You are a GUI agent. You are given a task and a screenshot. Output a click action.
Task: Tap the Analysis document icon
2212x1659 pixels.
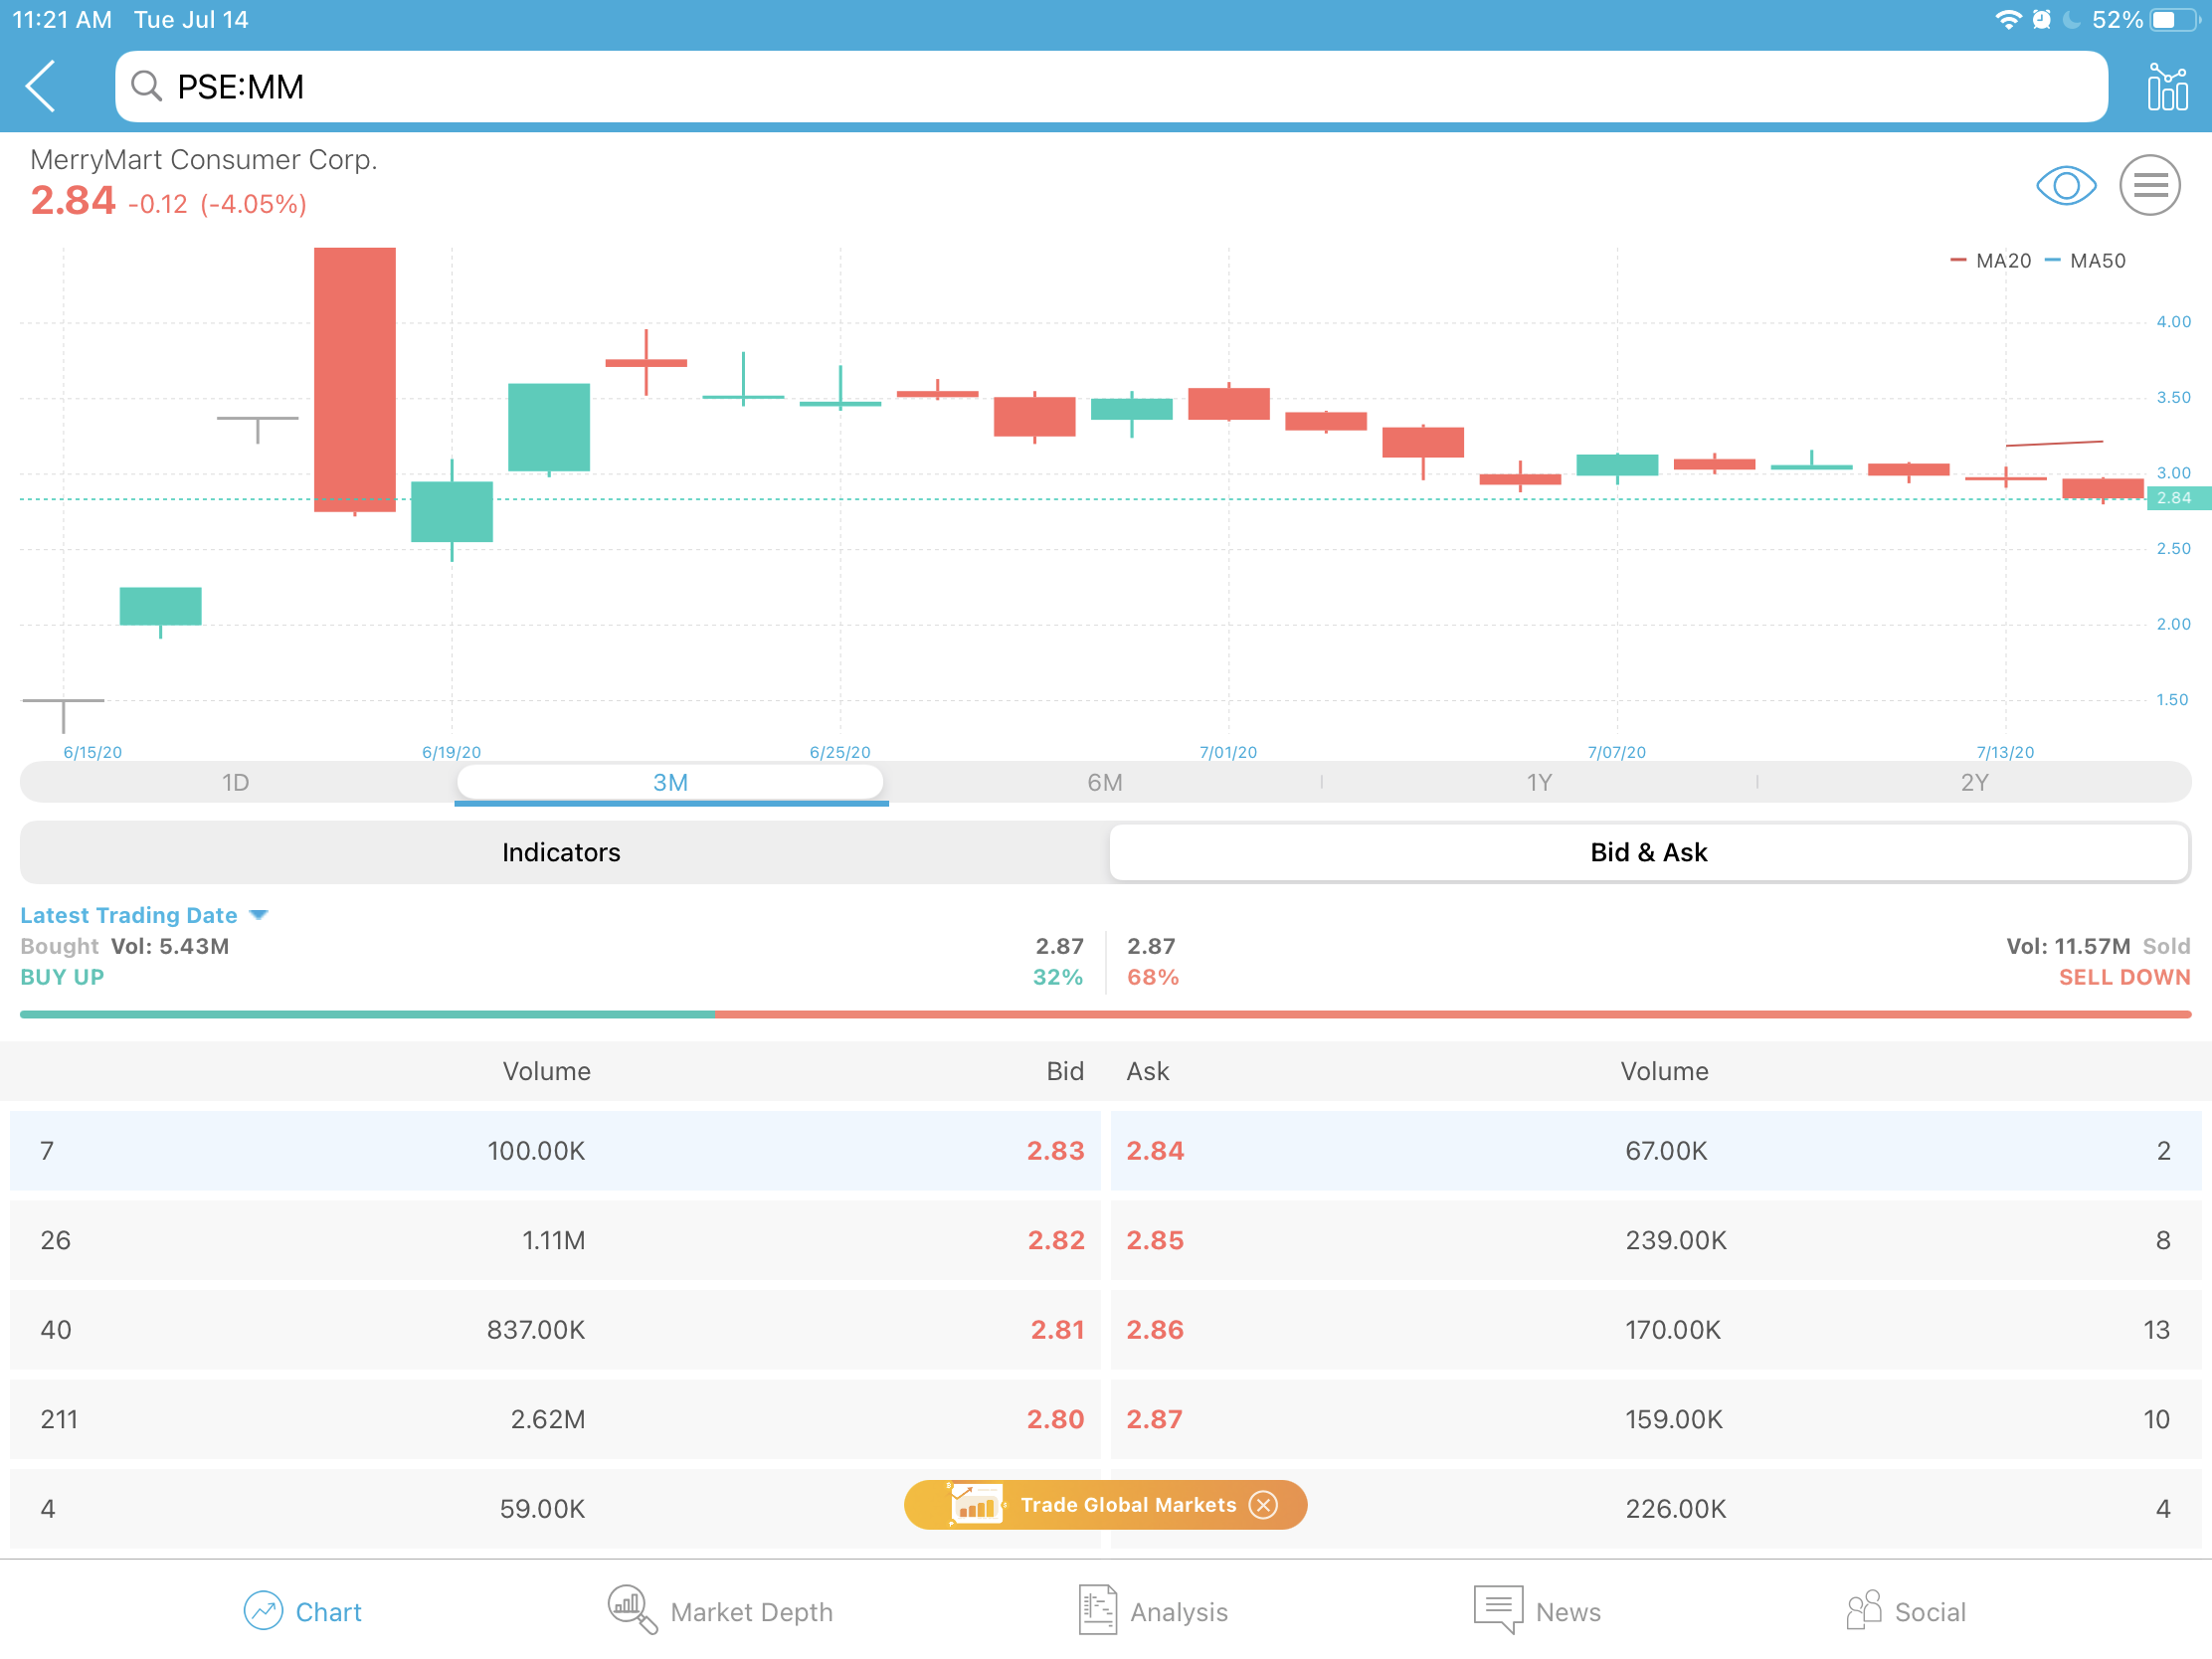coord(1097,1610)
